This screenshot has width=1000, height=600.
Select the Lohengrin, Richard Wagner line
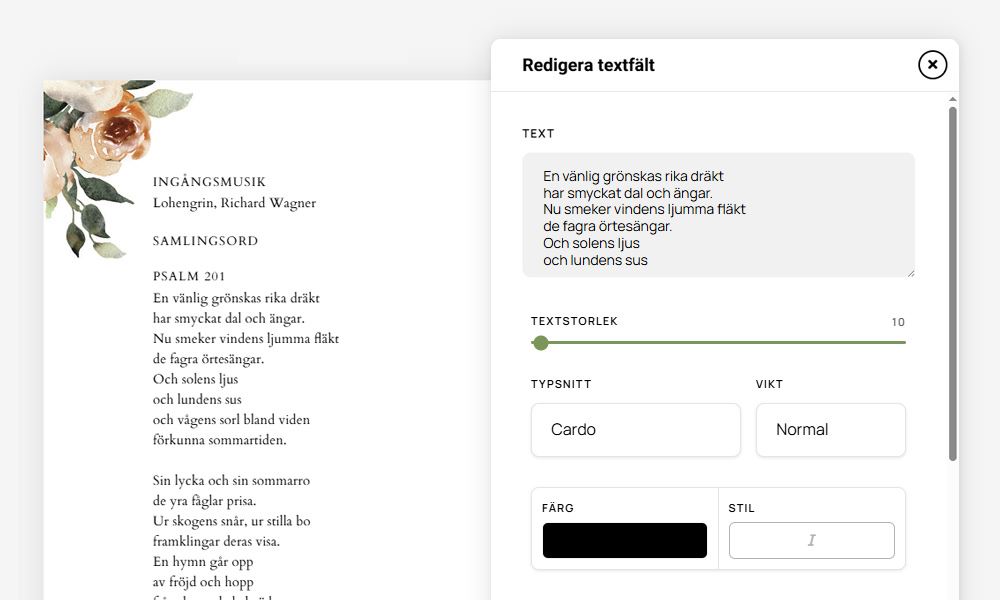pos(234,203)
